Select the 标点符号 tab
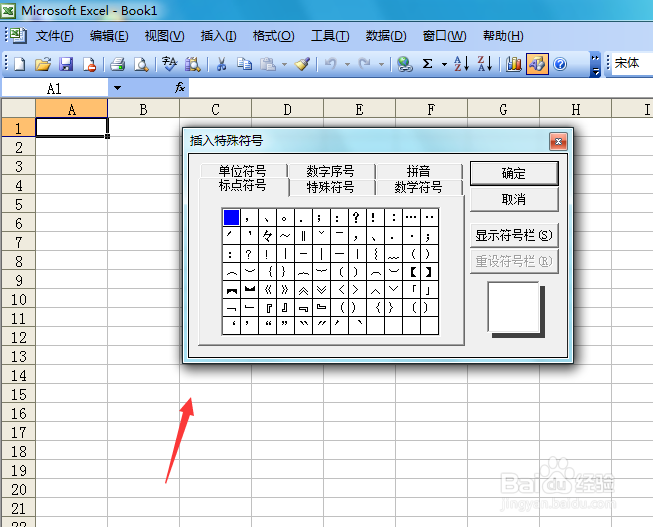This screenshot has width=653, height=527. click(243, 186)
